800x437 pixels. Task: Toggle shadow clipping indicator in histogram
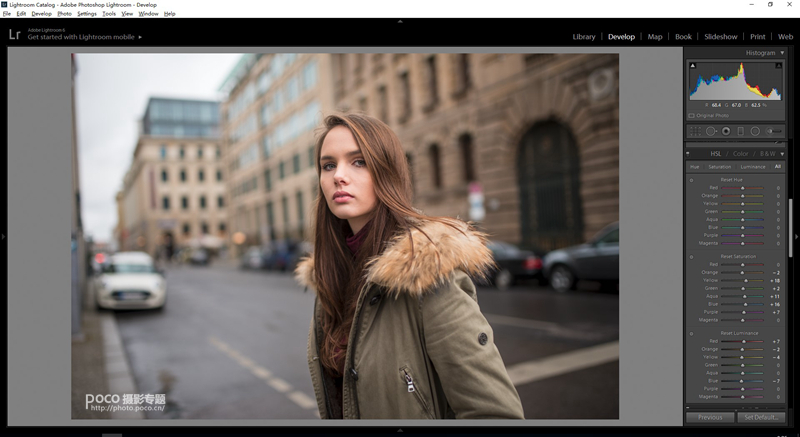[x=693, y=66]
